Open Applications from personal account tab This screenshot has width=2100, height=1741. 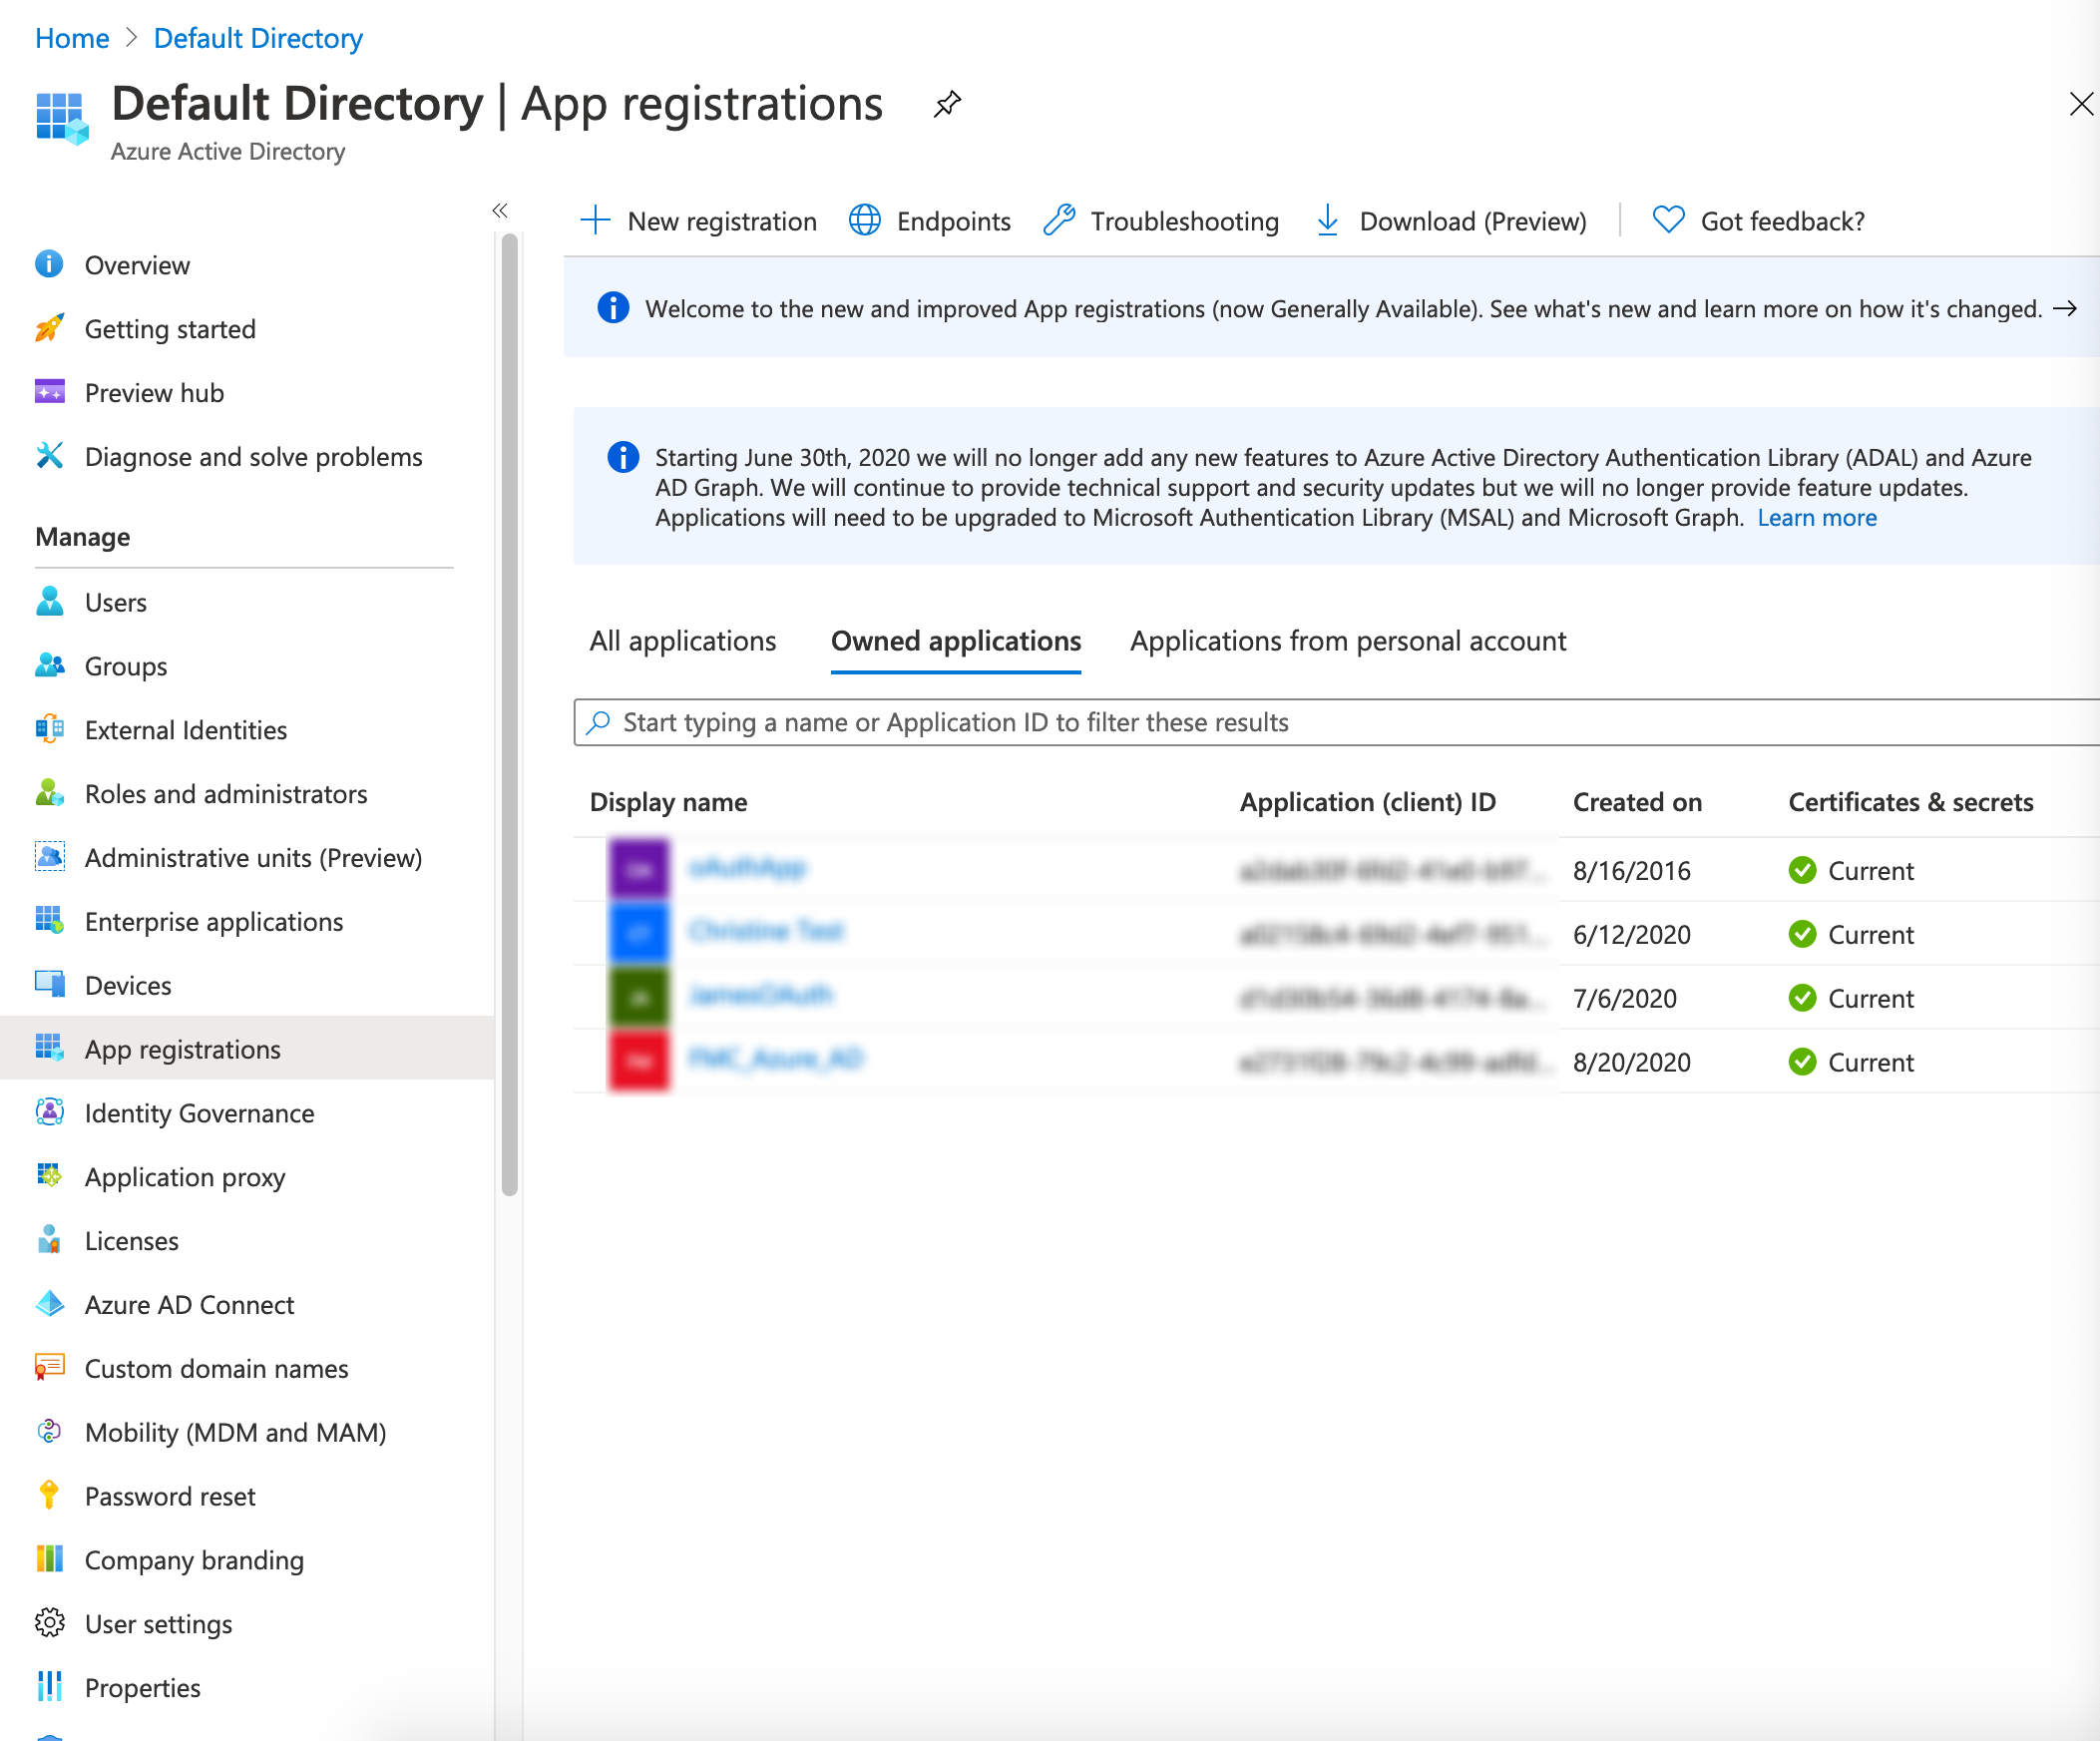pos(1348,641)
